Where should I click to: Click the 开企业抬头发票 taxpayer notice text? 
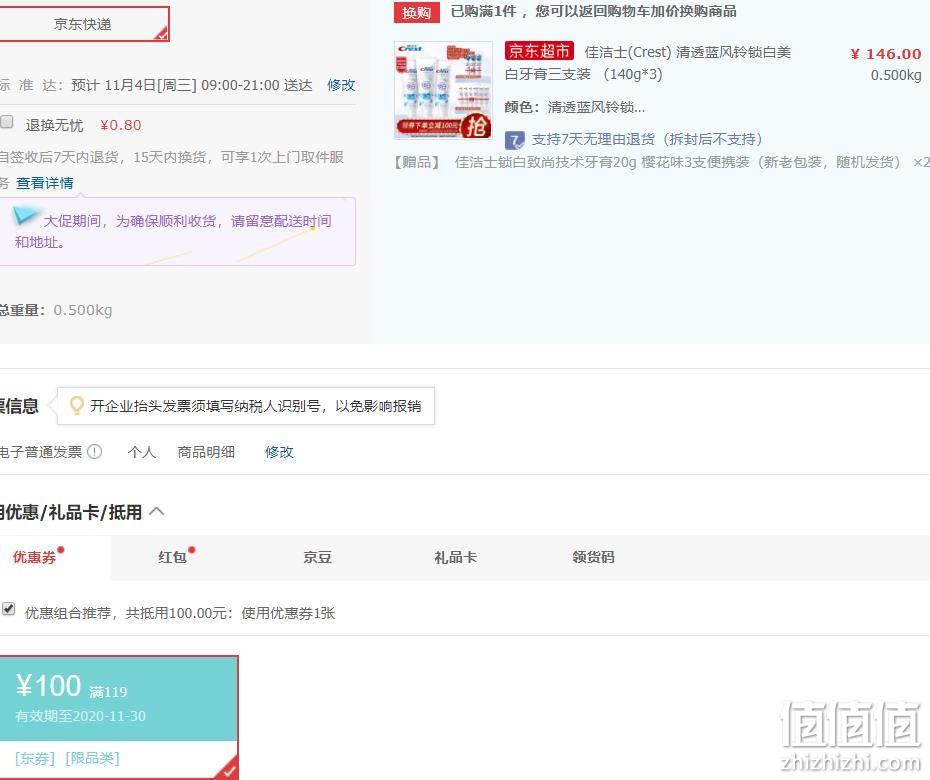click(x=256, y=406)
